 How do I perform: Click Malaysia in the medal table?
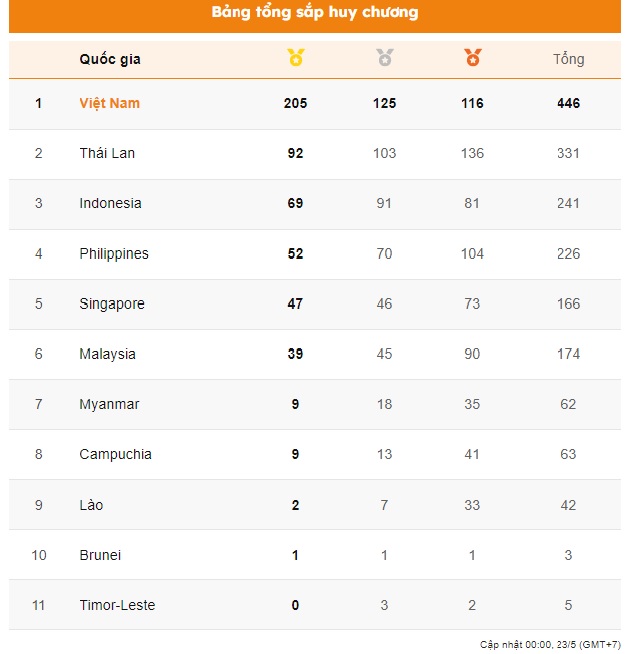tap(107, 354)
